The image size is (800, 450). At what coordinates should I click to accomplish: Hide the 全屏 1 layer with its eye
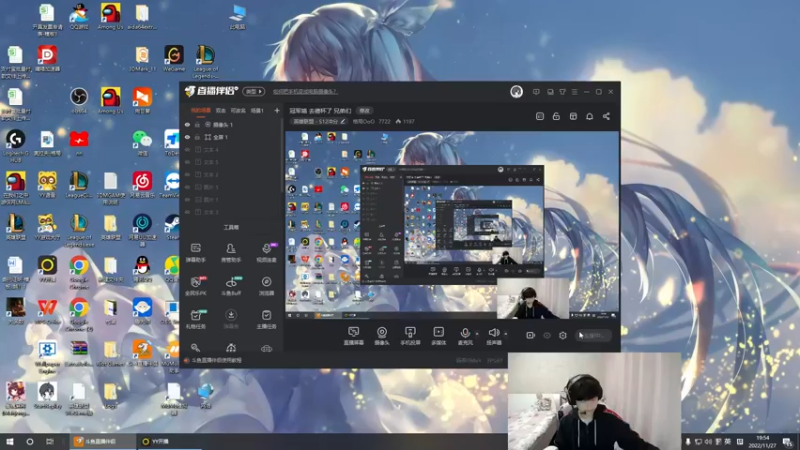click(187, 137)
